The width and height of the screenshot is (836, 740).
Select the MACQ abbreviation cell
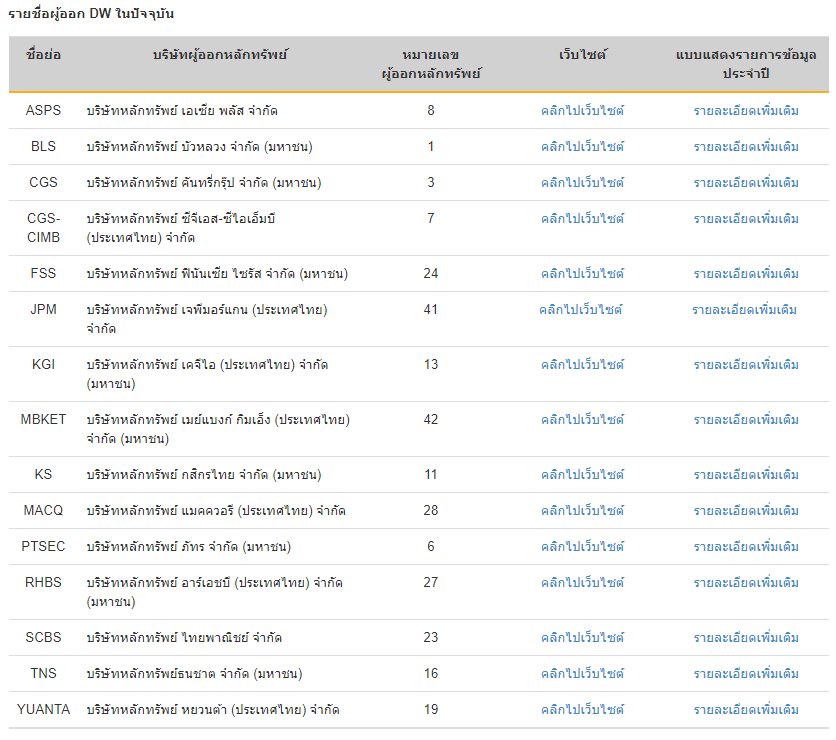coord(43,510)
